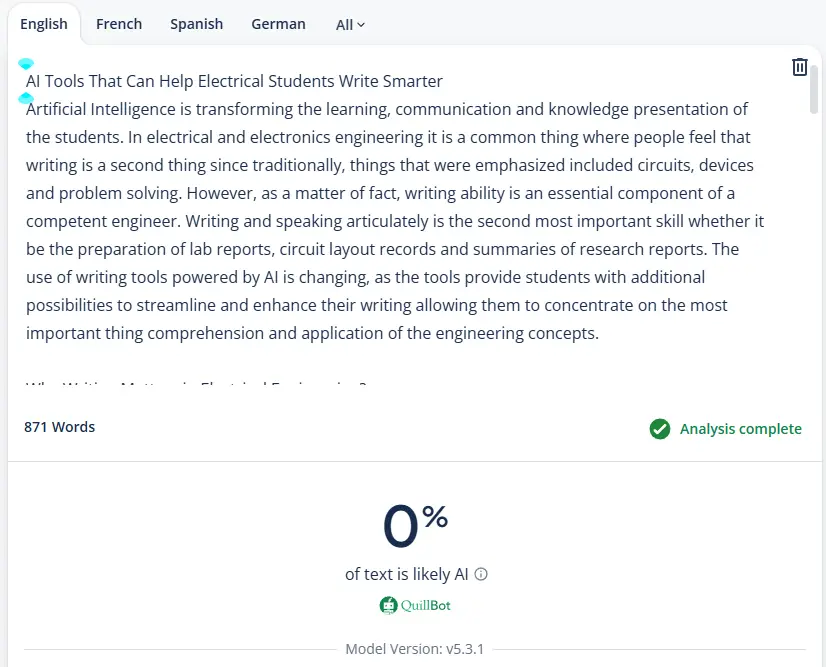826x667 pixels.
Task: Select the German language tab
Action: click(x=278, y=24)
